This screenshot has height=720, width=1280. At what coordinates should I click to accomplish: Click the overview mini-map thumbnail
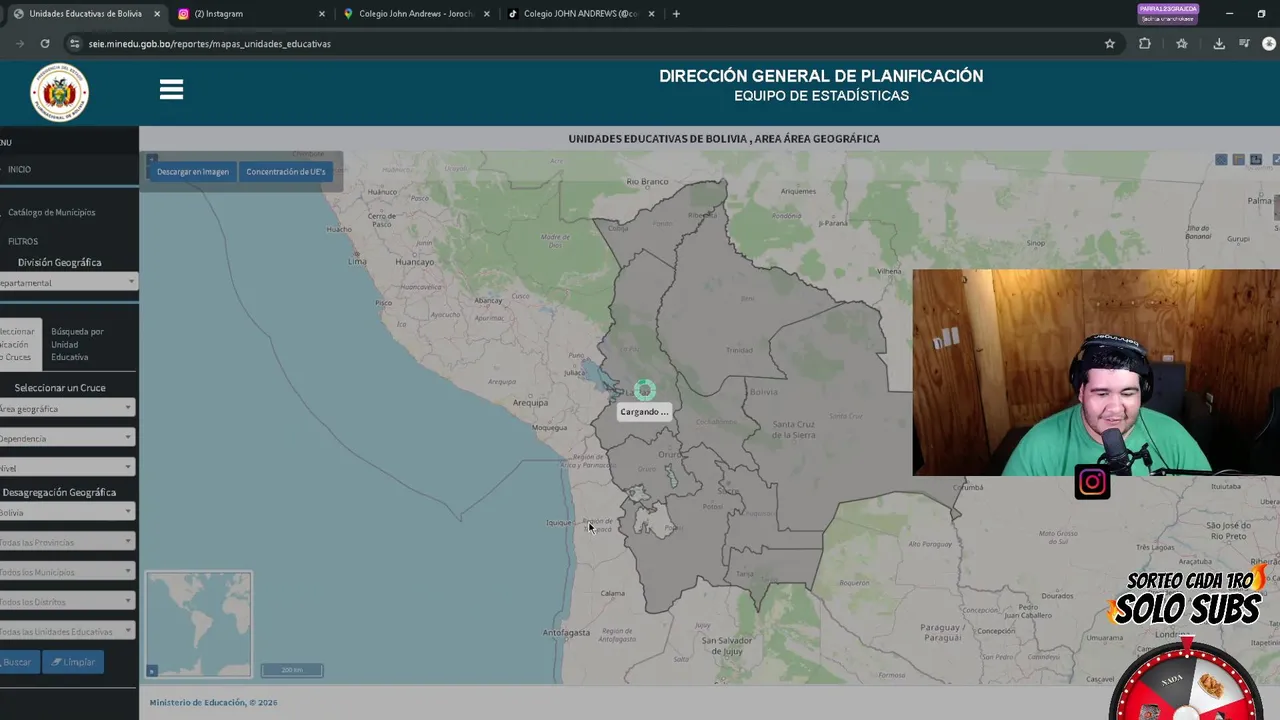(199, 622)
